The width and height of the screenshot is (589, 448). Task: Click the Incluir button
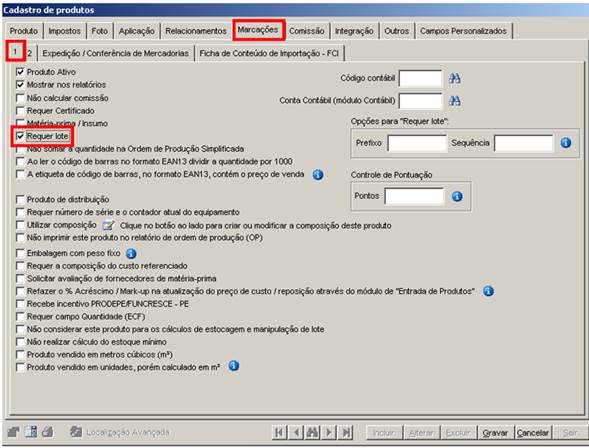point(384,433)
